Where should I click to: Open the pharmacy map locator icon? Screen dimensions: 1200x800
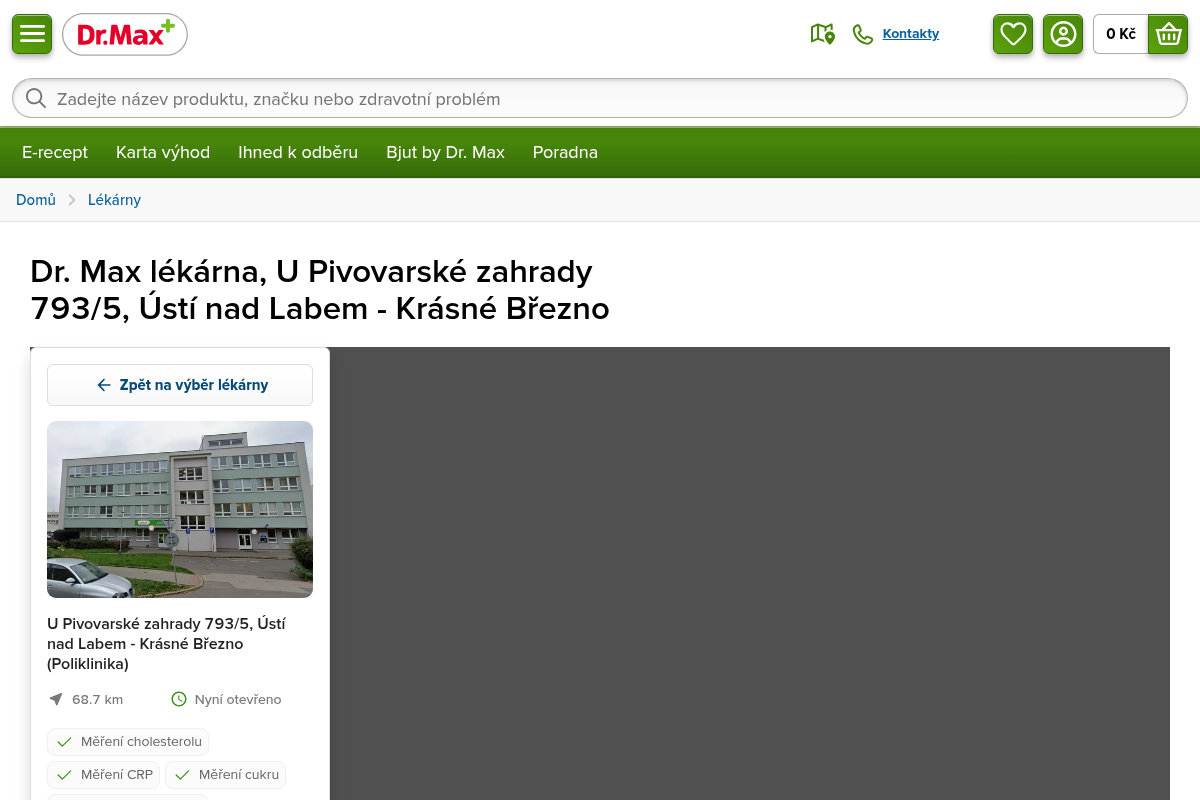[822, 34]
